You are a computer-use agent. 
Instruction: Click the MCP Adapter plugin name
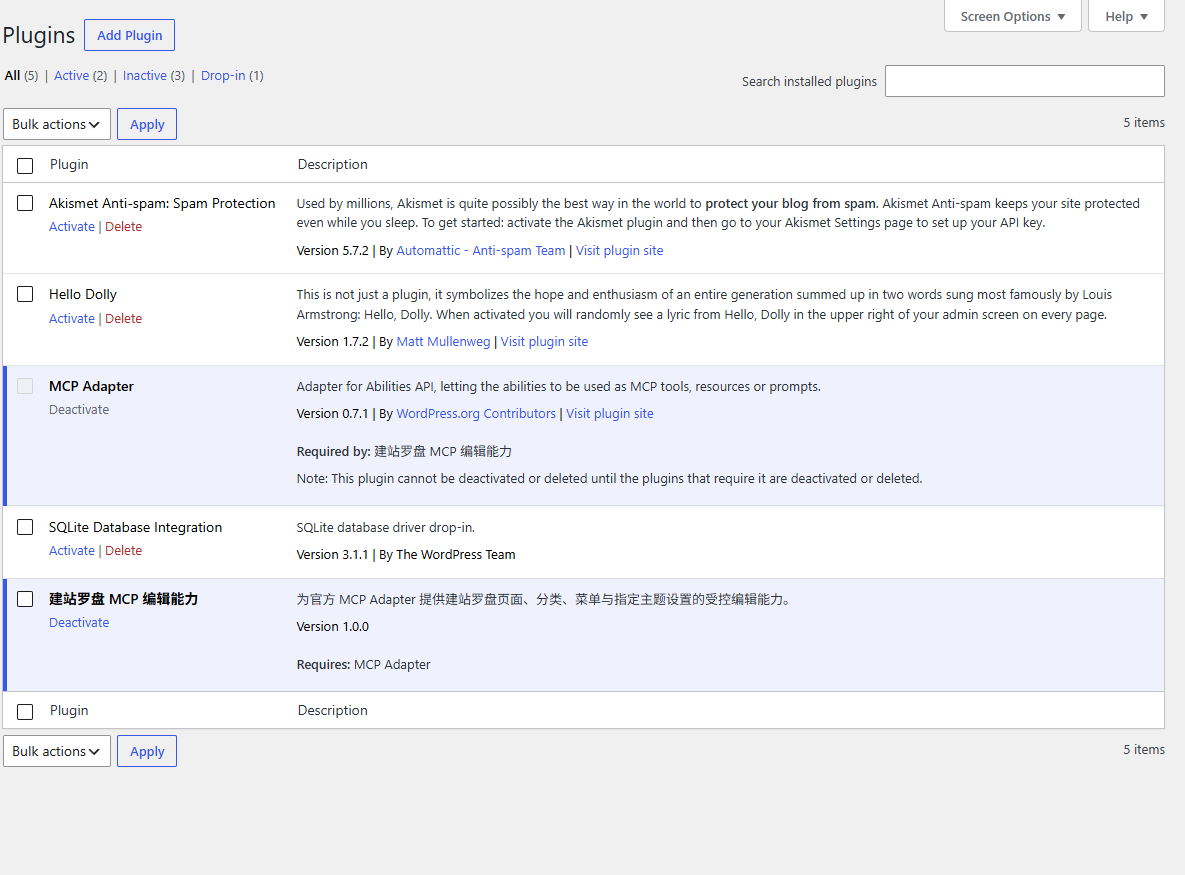point(91,386)
